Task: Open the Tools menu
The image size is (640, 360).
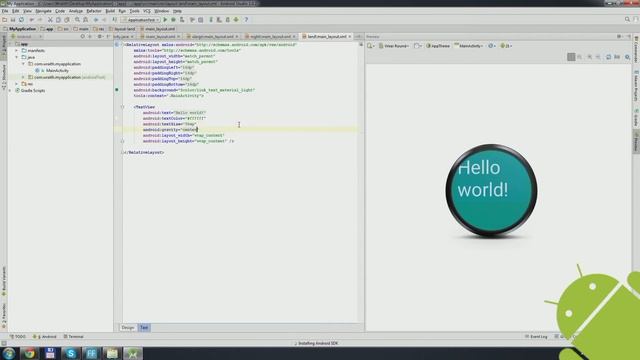Action: tap(134, 11)
